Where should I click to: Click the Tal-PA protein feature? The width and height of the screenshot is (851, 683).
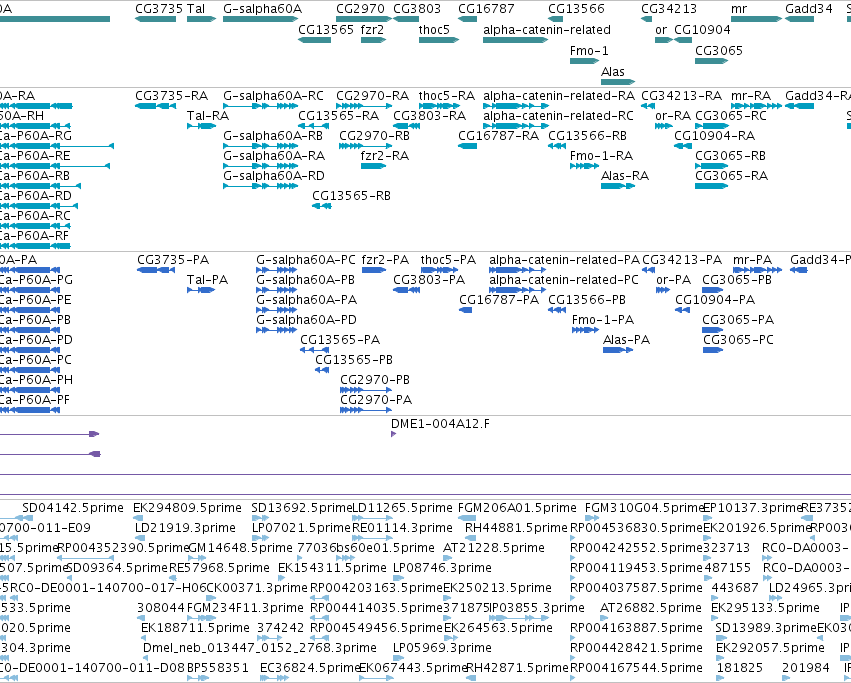click(201, 290)
